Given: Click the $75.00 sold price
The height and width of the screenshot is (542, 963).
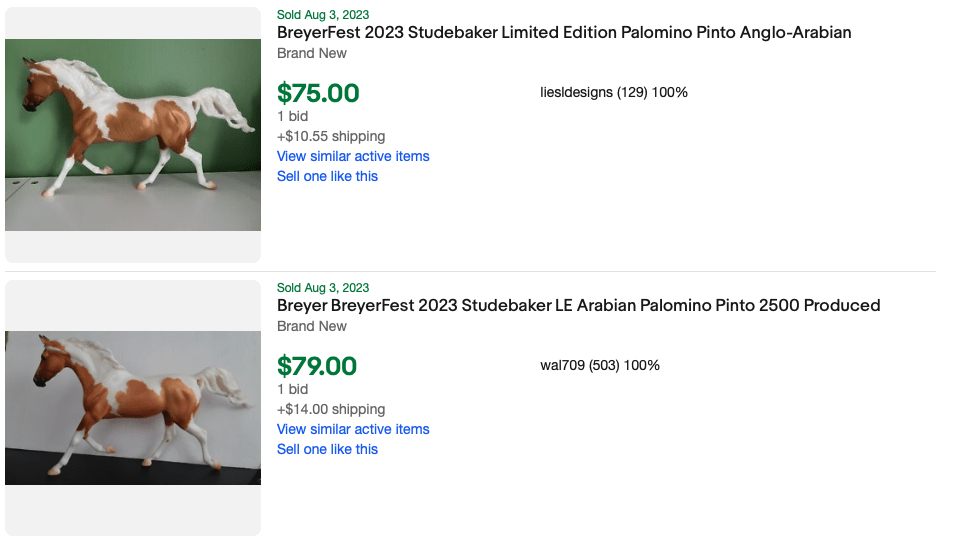Looking at the screenshot, I should [318, 93].
